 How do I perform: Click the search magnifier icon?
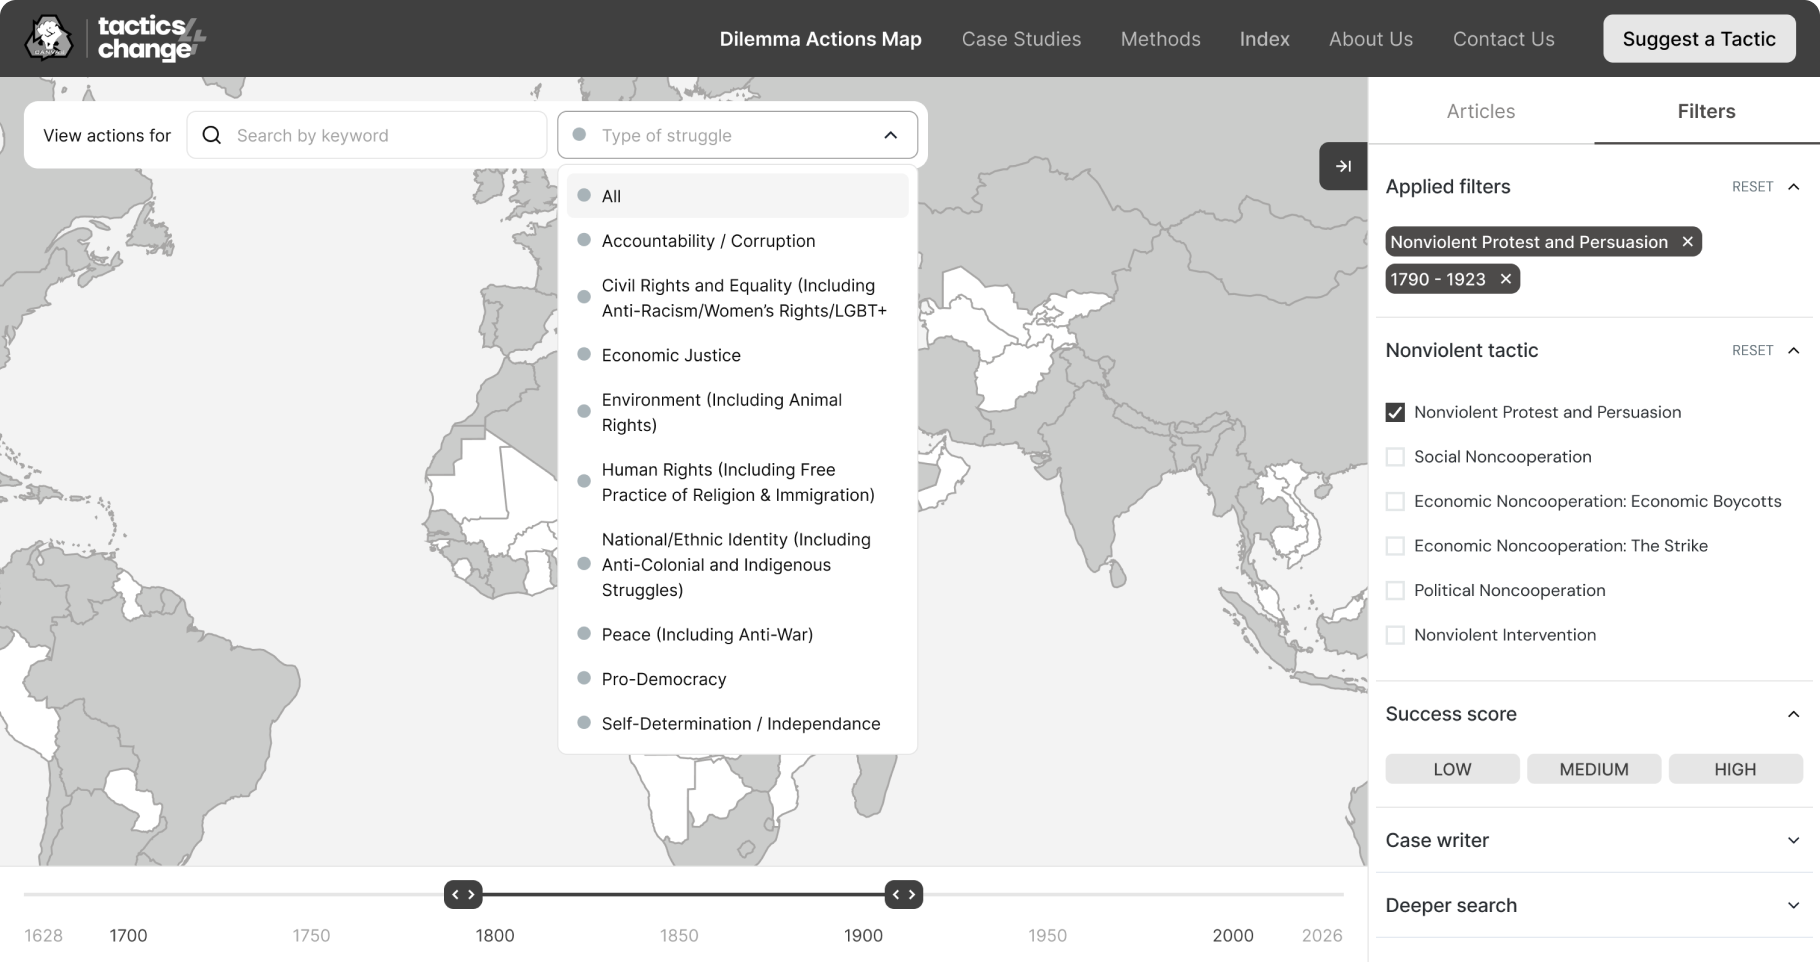(211, 135)
